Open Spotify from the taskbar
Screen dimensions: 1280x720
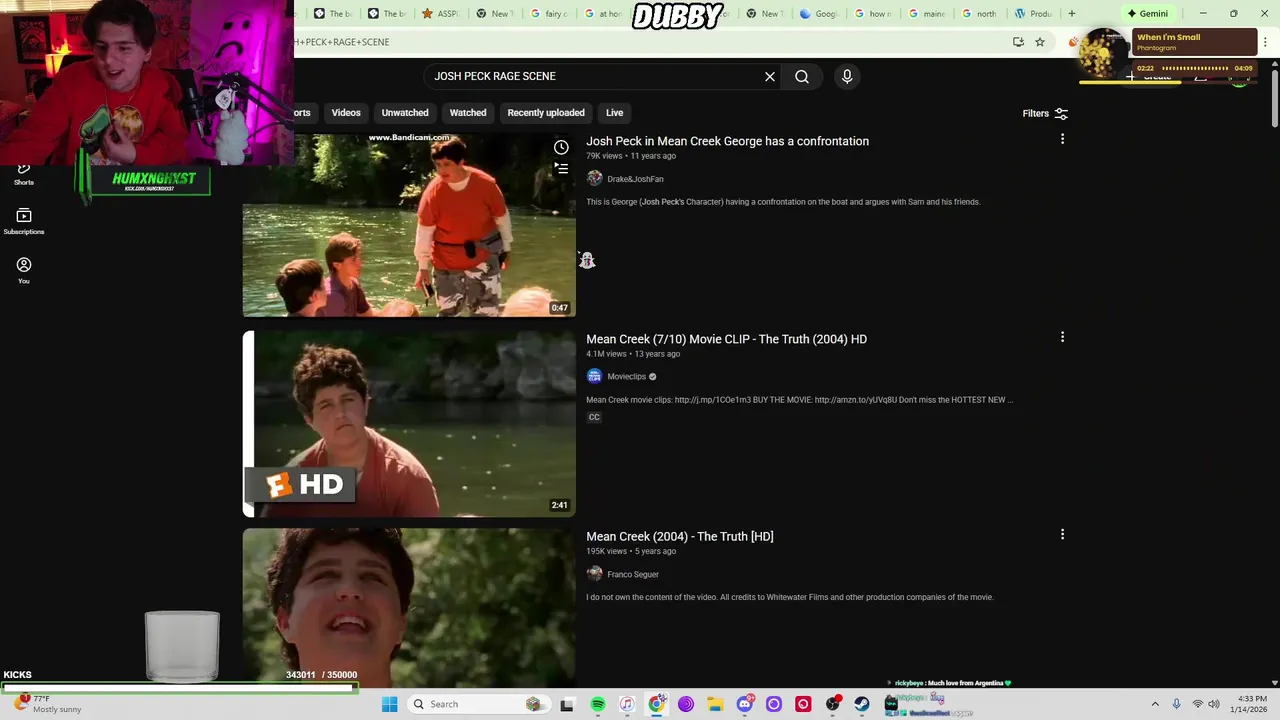click(x=598, y=704)
